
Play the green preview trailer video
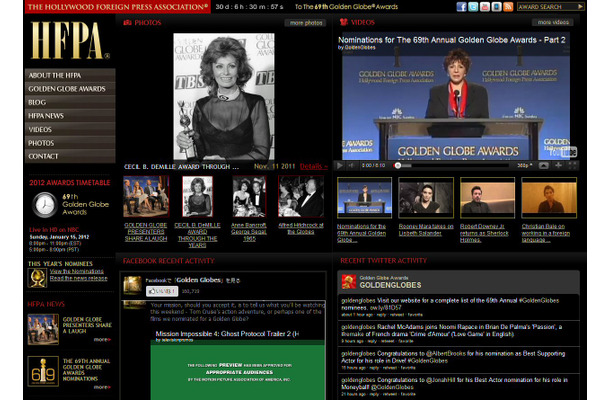click(x=238, y=372)
